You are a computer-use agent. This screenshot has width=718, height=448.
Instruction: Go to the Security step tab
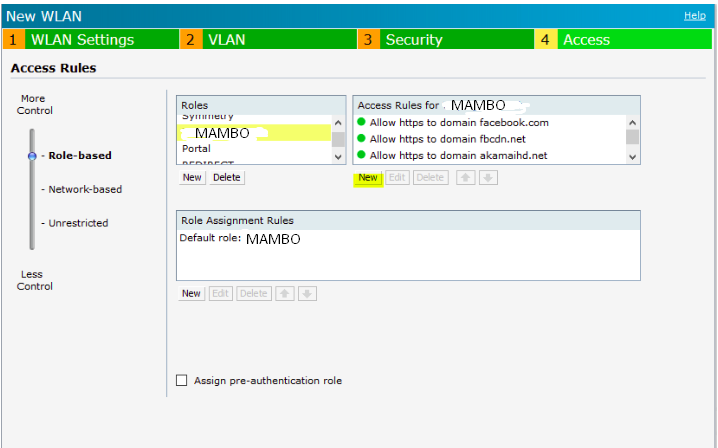tap(413, 40)
